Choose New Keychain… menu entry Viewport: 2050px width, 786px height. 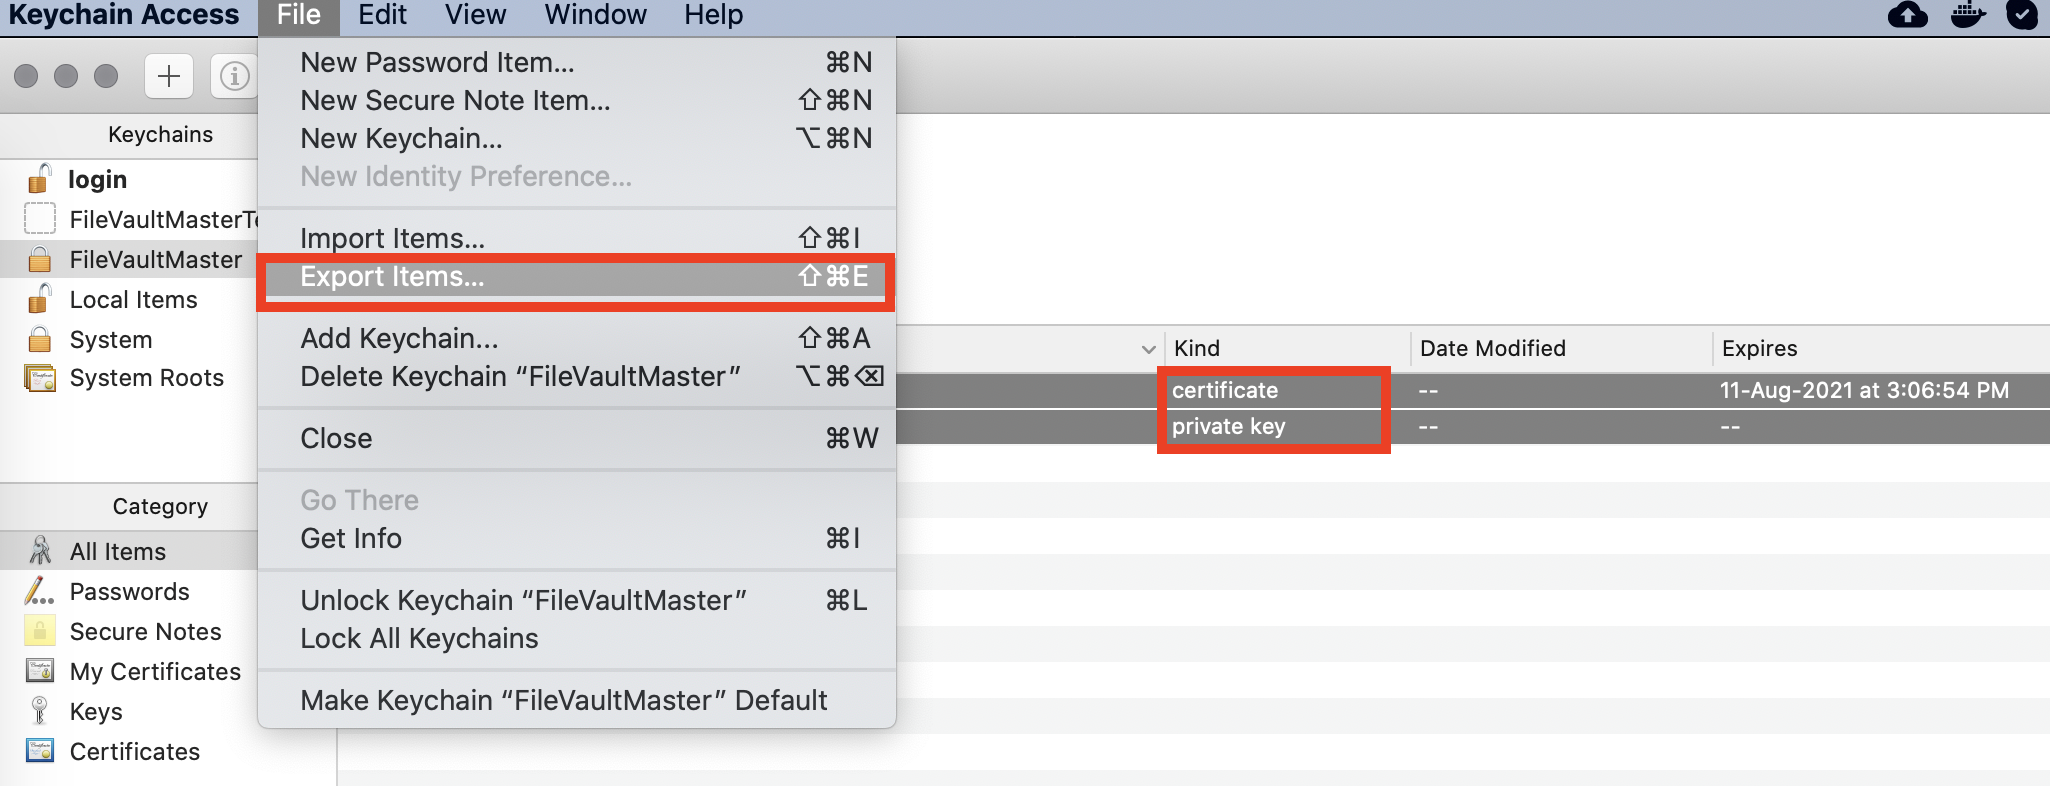point(576,138)
